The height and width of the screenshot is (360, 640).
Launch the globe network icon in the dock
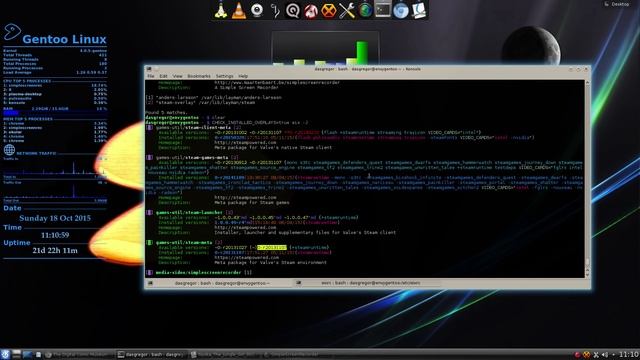tap(365, 10)
